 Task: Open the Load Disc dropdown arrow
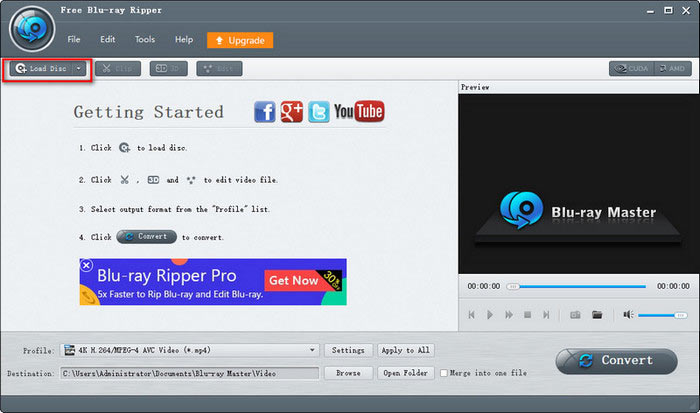point(79,69)
